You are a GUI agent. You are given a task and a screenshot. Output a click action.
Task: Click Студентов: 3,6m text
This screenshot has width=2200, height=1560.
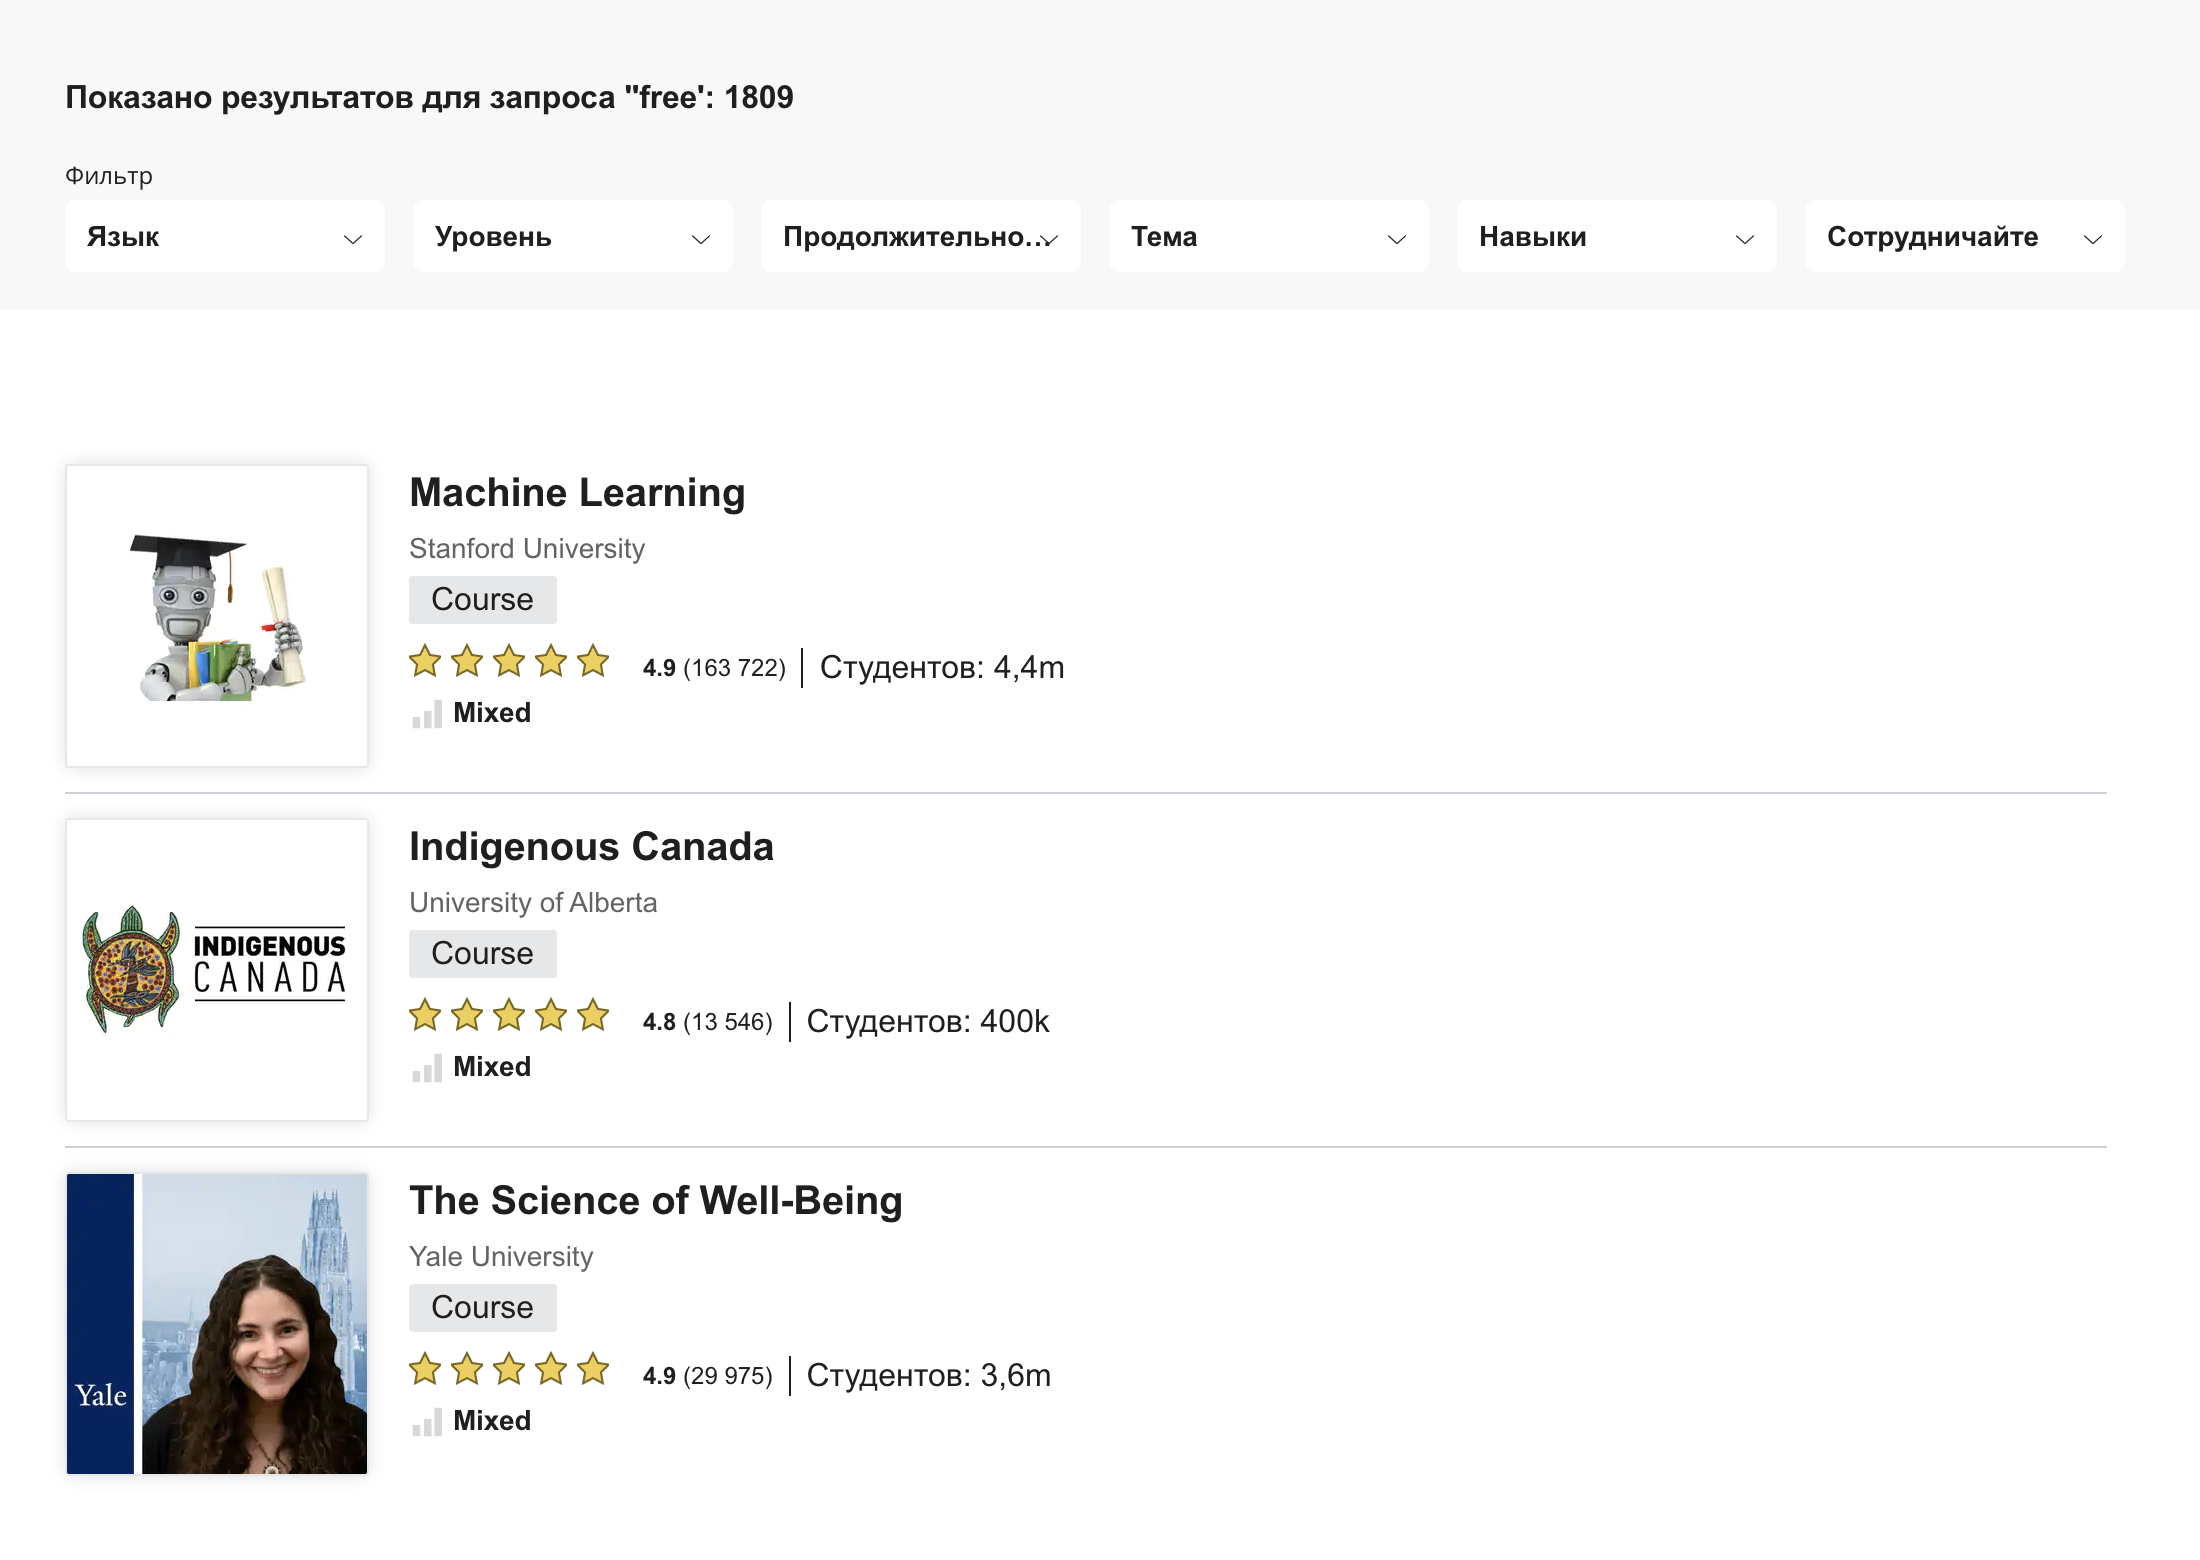[929, 1376]
